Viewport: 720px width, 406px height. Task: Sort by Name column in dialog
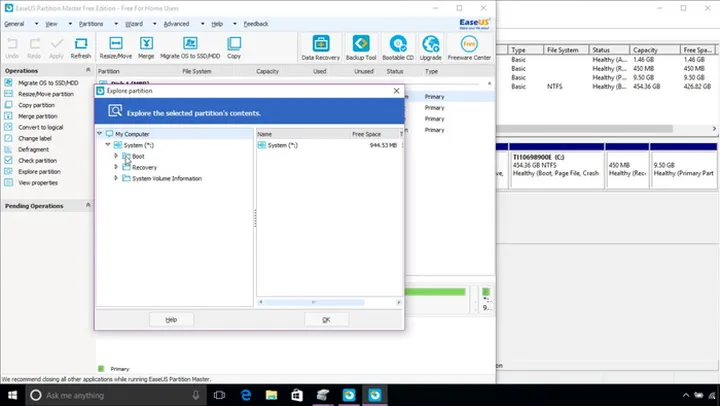tap(302, 134)
